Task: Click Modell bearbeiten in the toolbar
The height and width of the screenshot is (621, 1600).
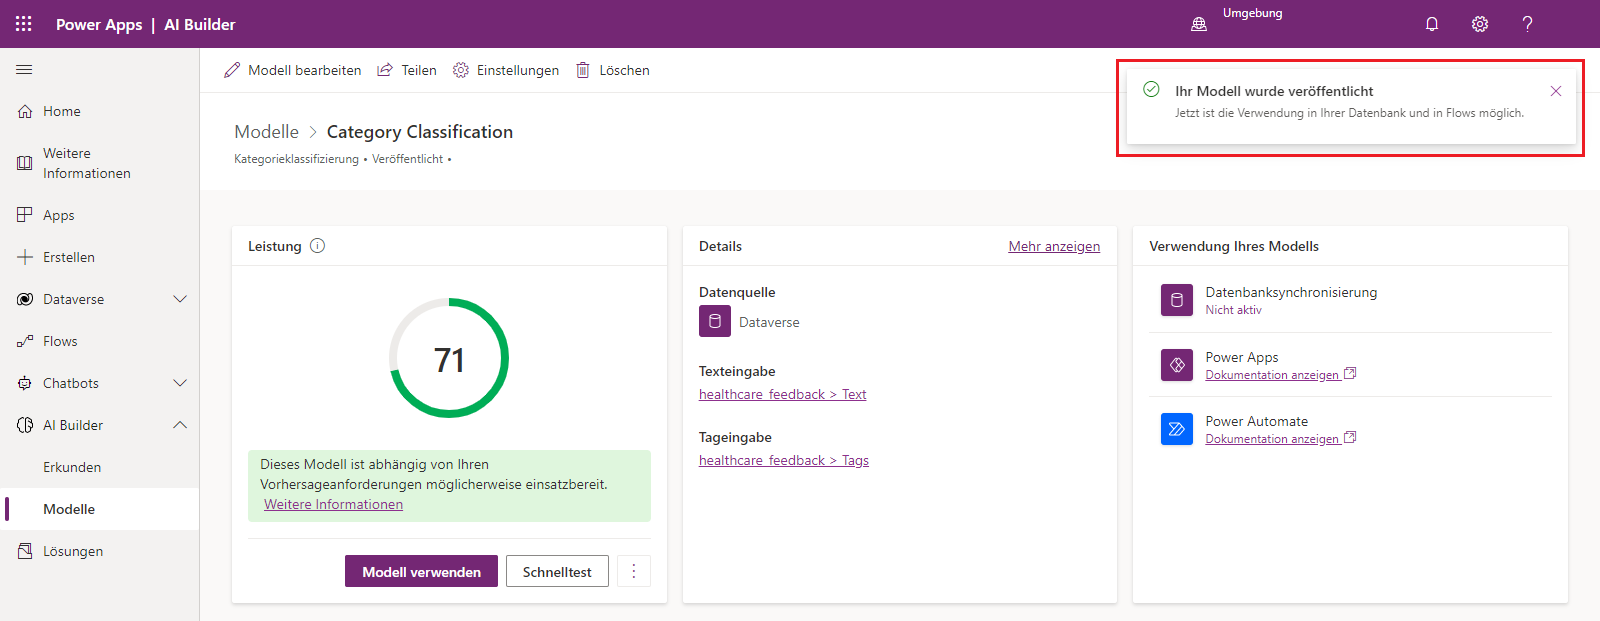Action: pos(293,70)
